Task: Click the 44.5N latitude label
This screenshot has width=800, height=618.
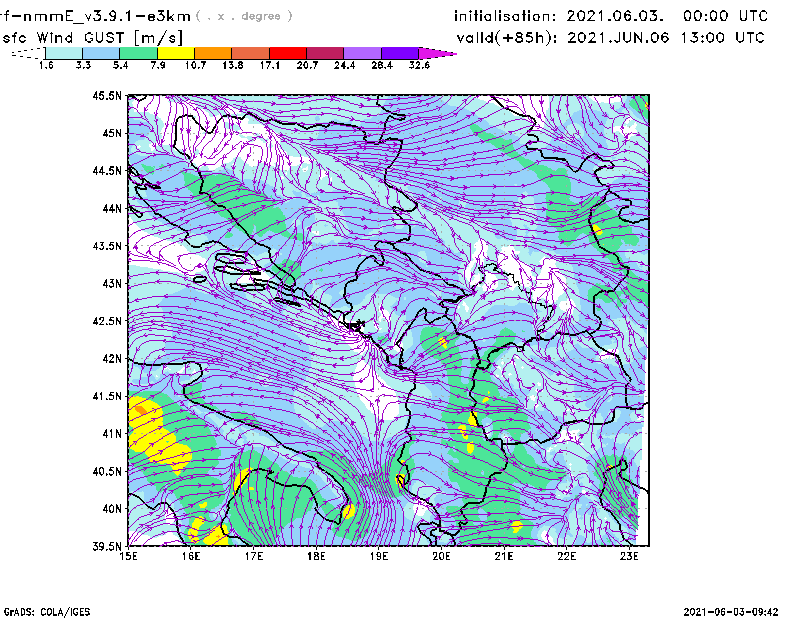Action: pyautogui.click(x=107, y=171)
